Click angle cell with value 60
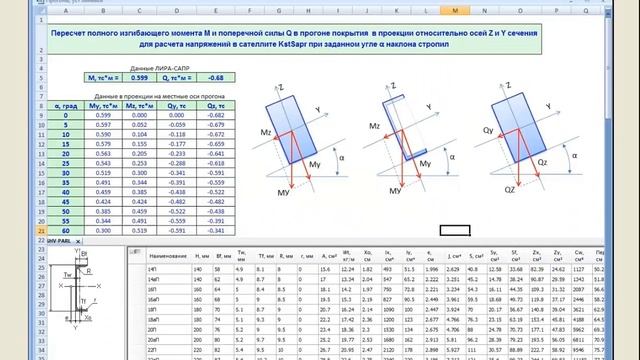Screen dimensions: 640x360 tap(66, 231)
